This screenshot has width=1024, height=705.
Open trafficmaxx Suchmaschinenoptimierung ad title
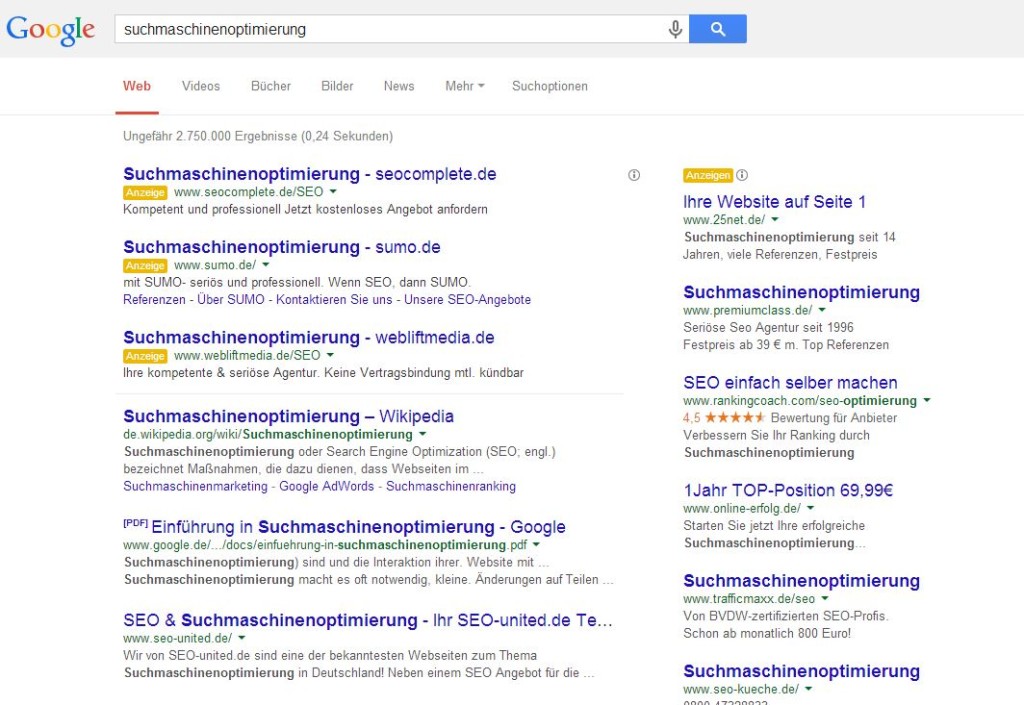801,580
